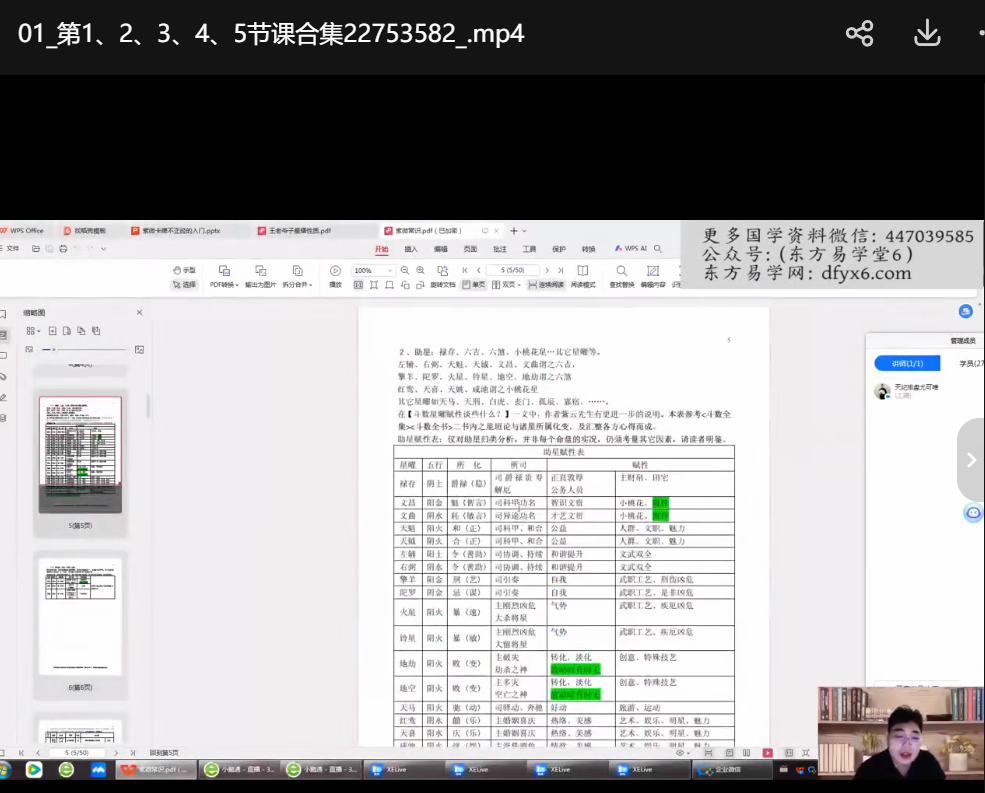985x793 pixels.
Task: Click the zoom in magnifier in toolbar
Action: (x=421, y=270)
